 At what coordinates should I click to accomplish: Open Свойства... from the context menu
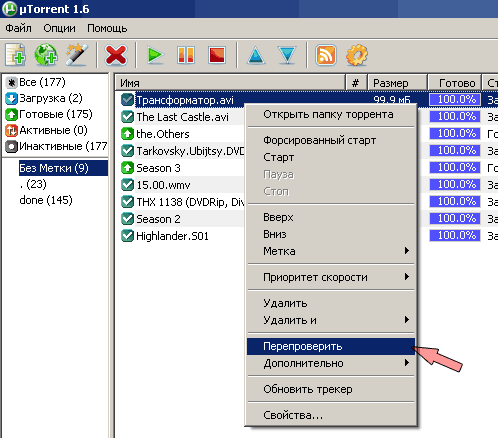coord(332,415)
